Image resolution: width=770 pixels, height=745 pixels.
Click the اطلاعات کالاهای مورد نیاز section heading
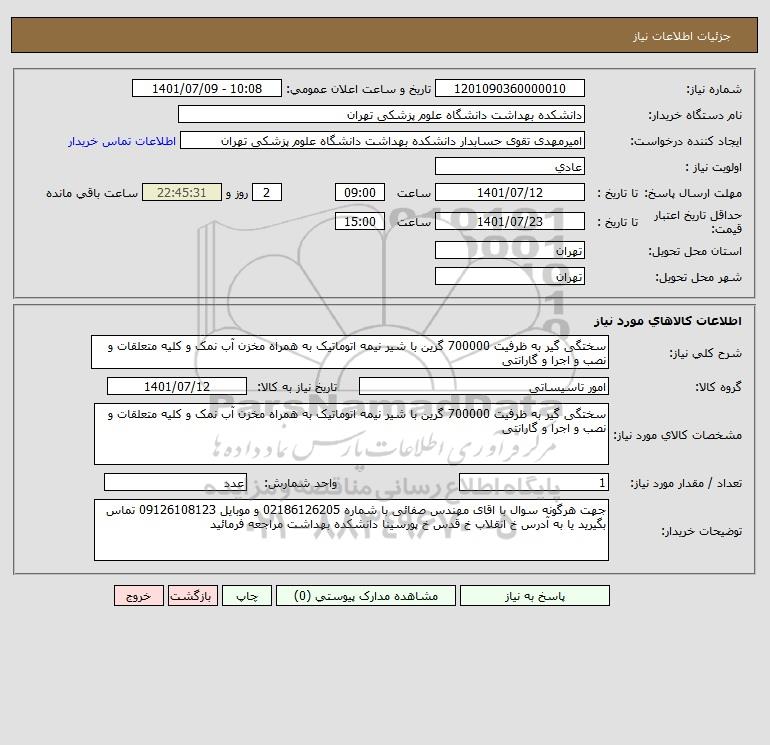click(x=668, y=321)
